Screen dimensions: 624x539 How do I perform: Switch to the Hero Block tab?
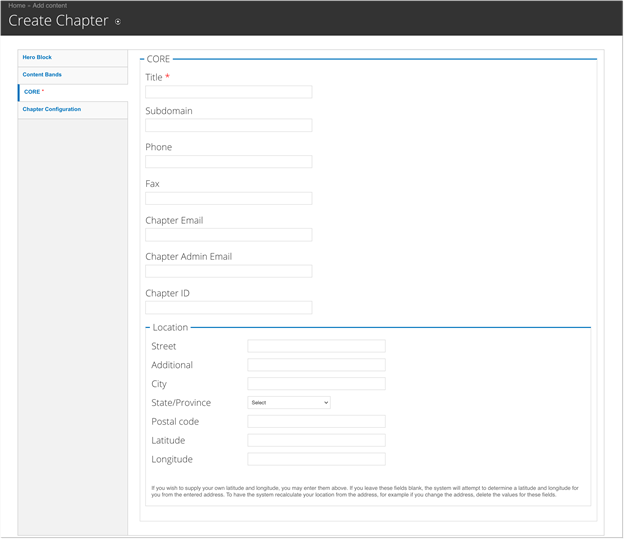coord(37,57)
